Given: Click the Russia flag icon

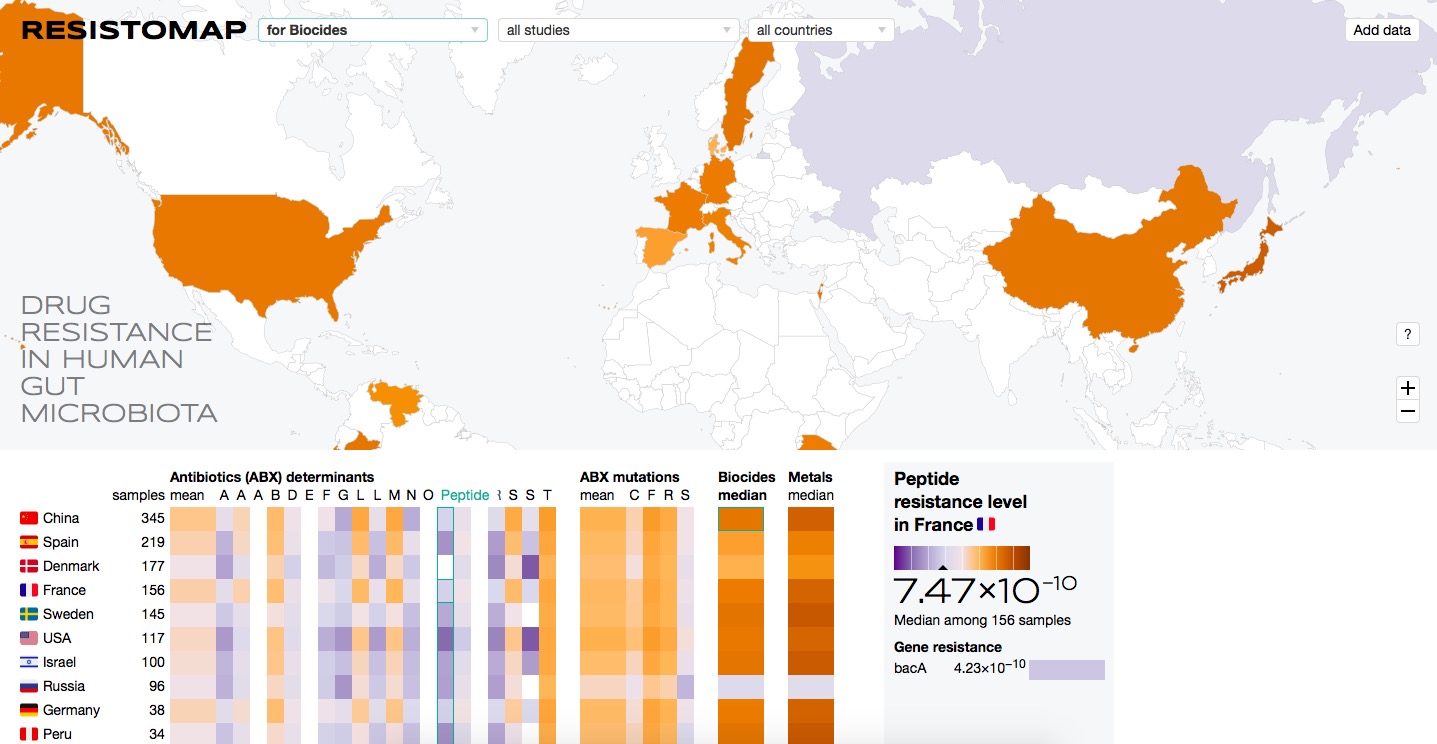Looking at the screenshot, I should pos(29,686).
